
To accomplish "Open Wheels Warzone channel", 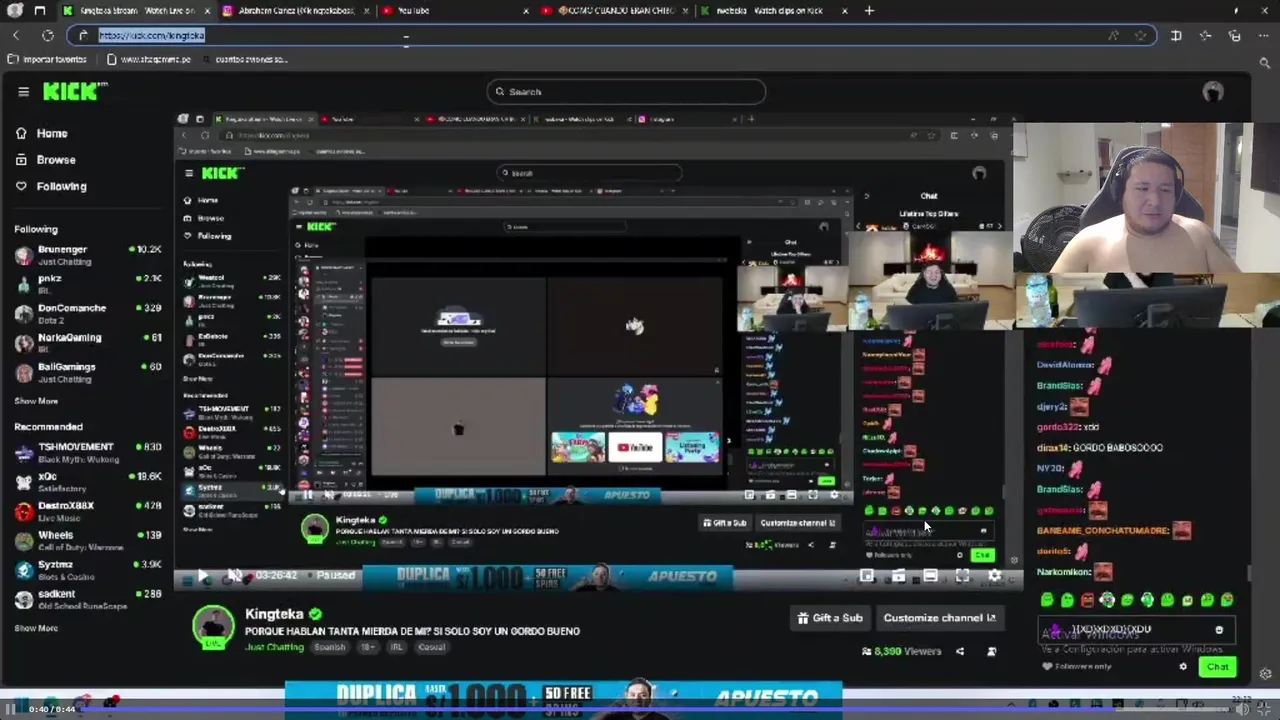I will click(88, 540).
